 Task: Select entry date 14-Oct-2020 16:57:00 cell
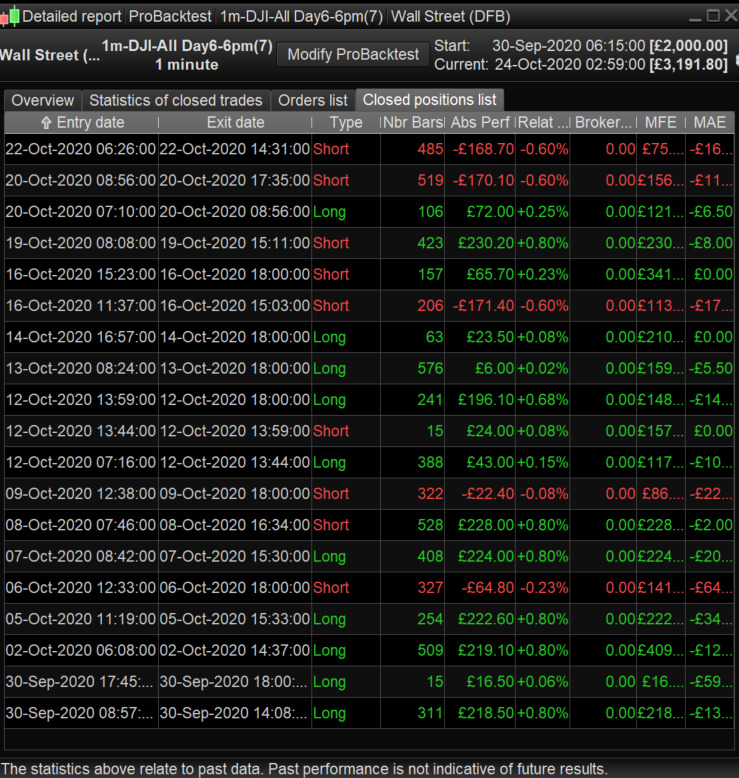coord(81,337)
